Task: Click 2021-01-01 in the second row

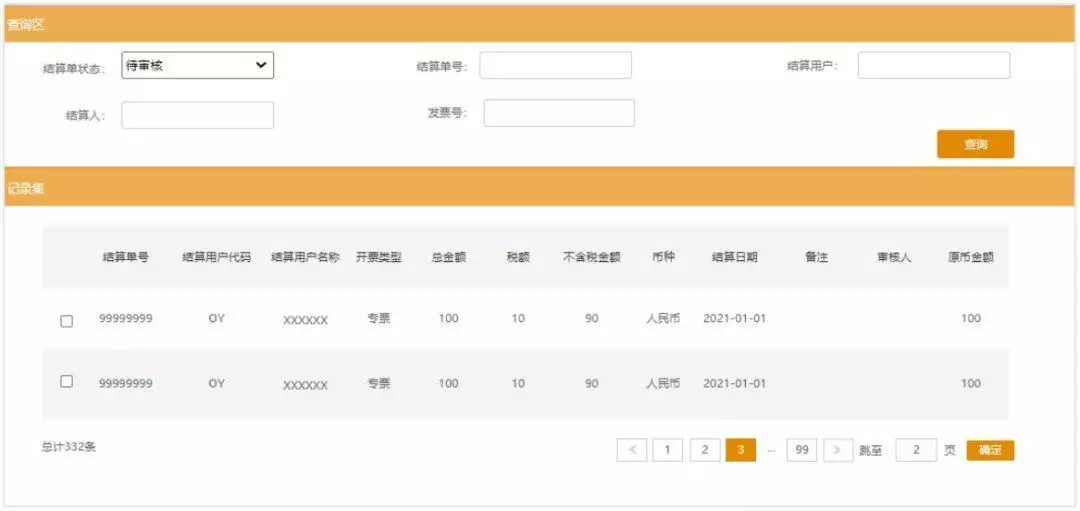Action: click(x=734, y=384)
